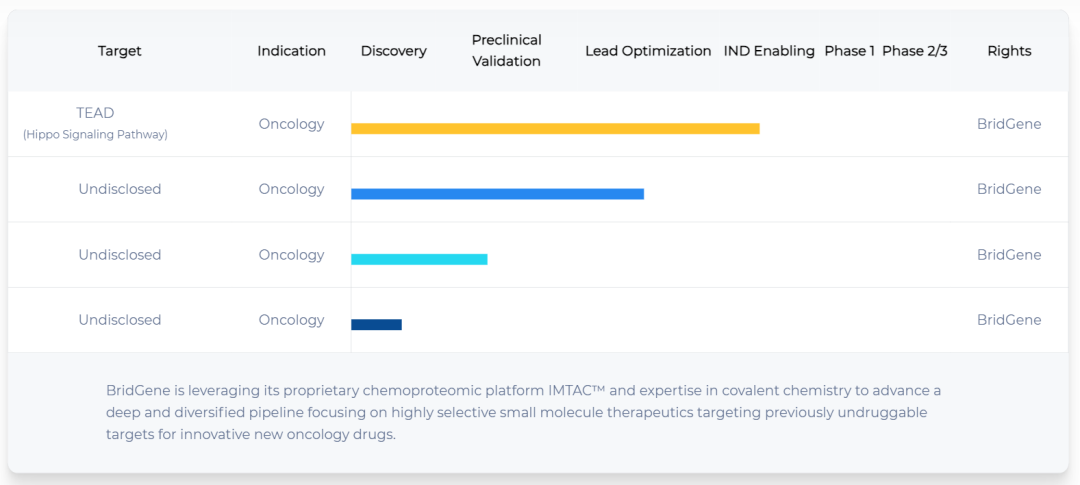The image size is (1080, 485).
Task: Click Oncology in the TEAD row
Action: [x=291, y=124]
